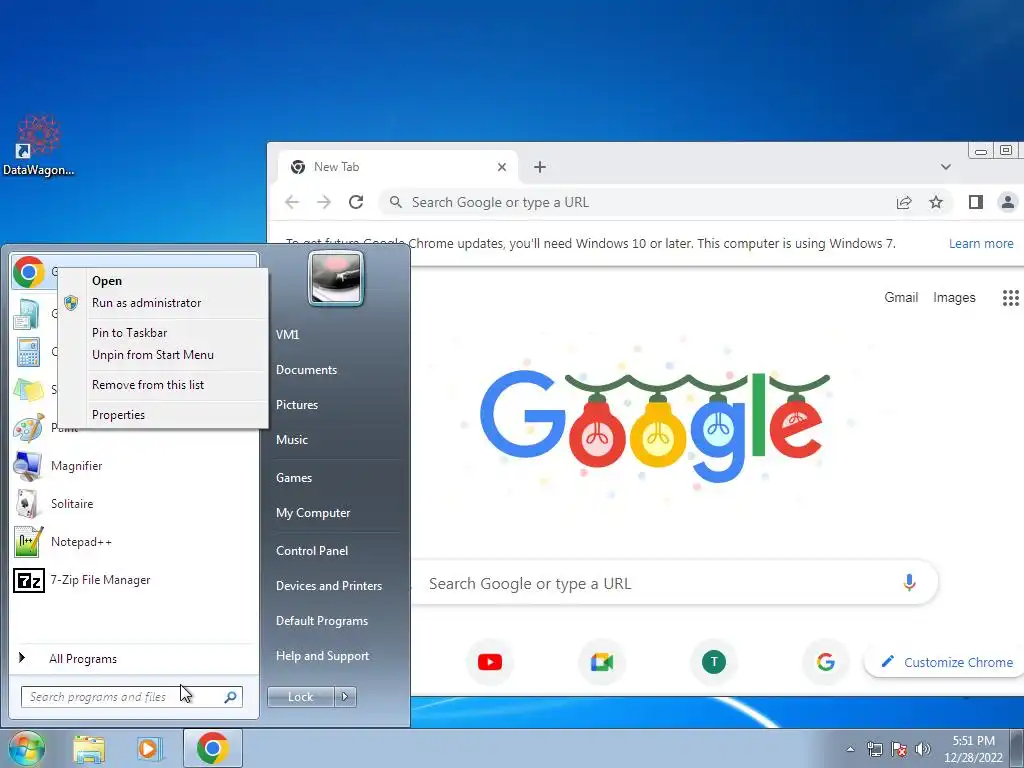
Task: Select the DataWagon desktop shortcut
Action: (39, 147)
